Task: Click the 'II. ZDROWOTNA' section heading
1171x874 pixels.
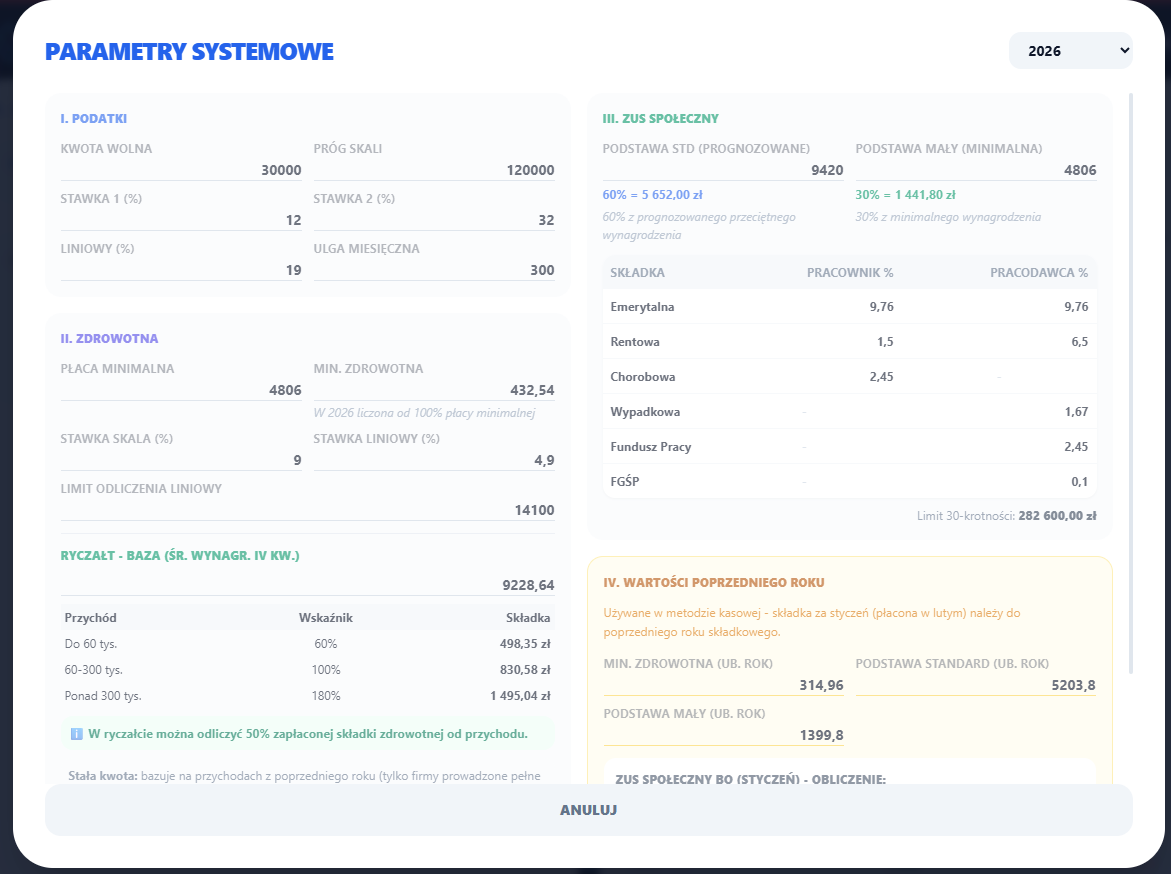Action: pyautogui.click(x=109, y=338)
